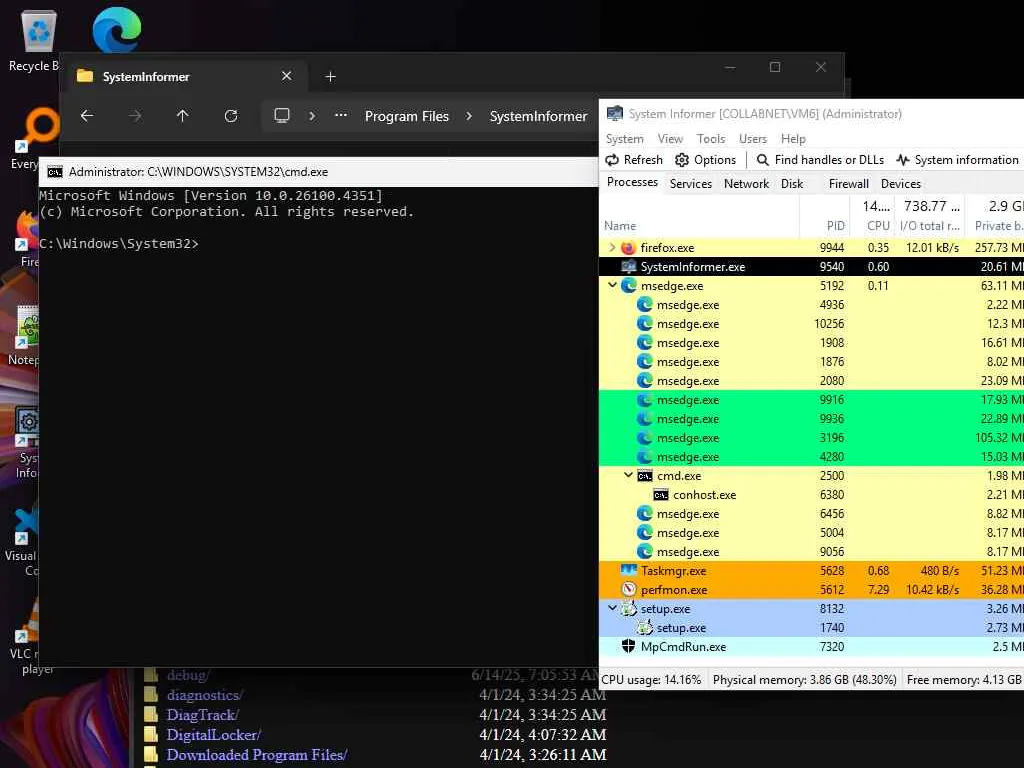
Task: Sort by the I/O total rate column
Action: [x=929, y=225]
